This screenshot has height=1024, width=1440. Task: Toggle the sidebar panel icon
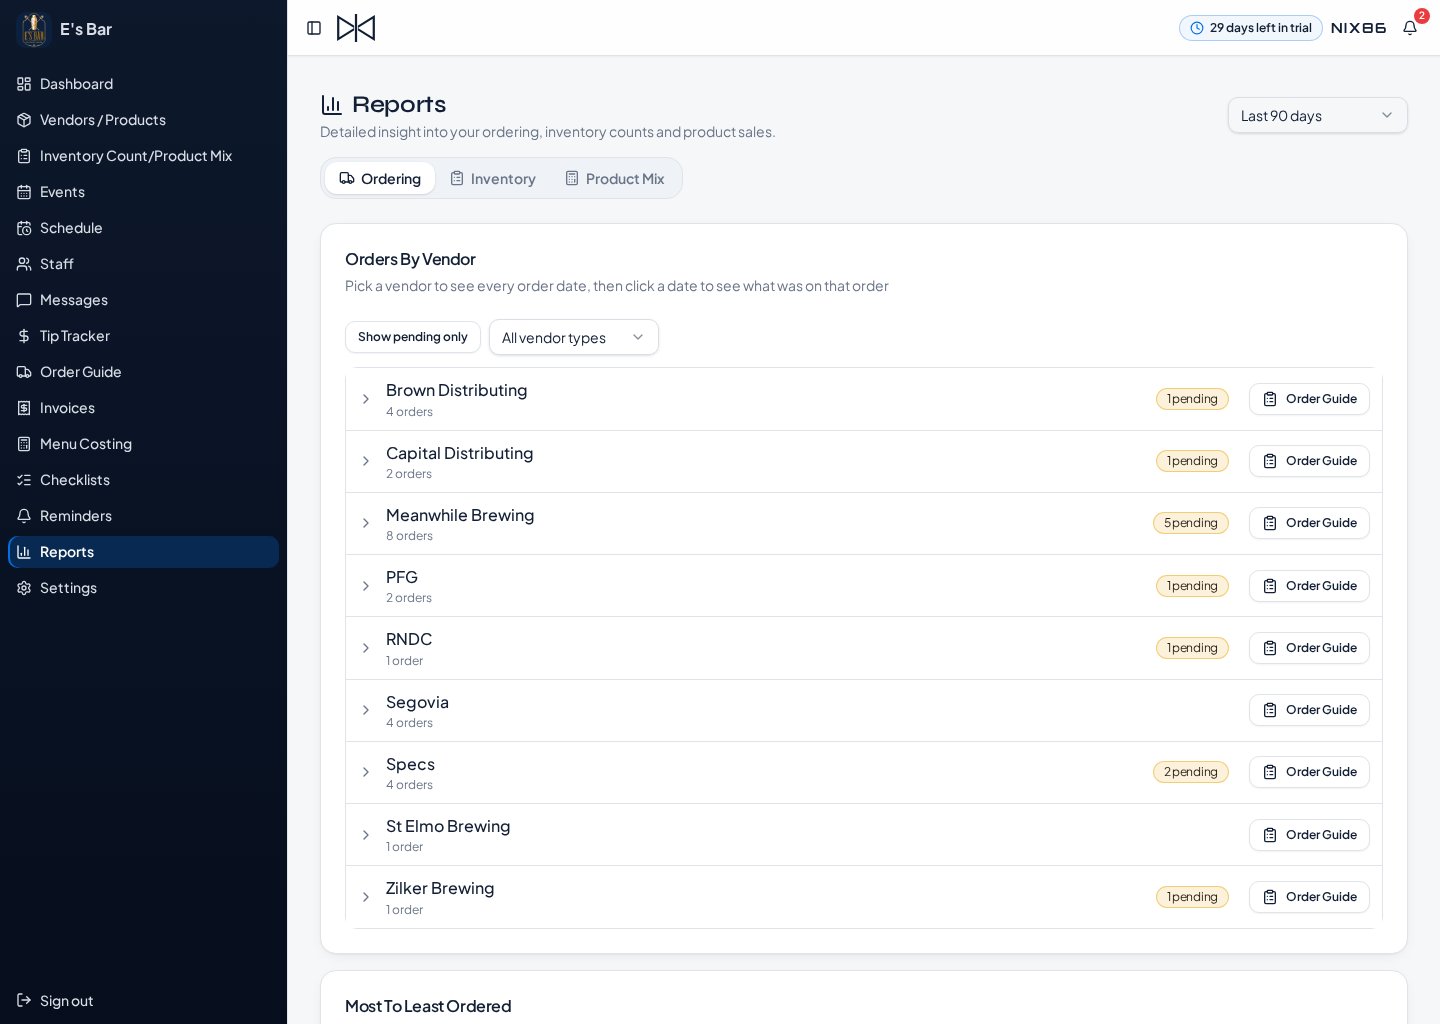pos(314,28)
